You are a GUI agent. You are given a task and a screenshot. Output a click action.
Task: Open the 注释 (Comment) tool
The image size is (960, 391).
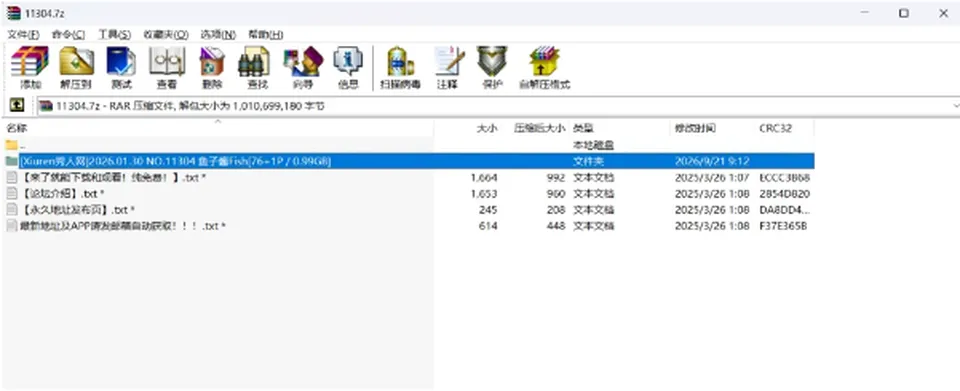(448, 67)
